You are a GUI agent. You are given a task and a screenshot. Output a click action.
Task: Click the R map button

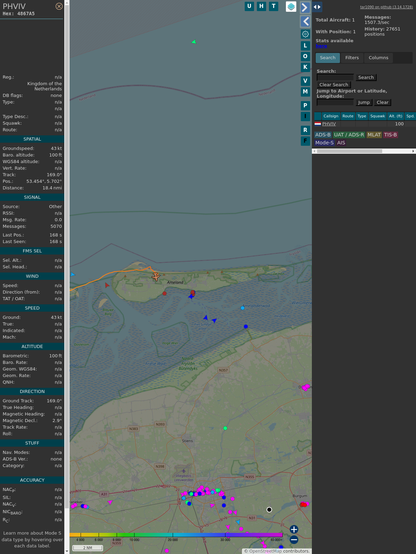(305, 130)
